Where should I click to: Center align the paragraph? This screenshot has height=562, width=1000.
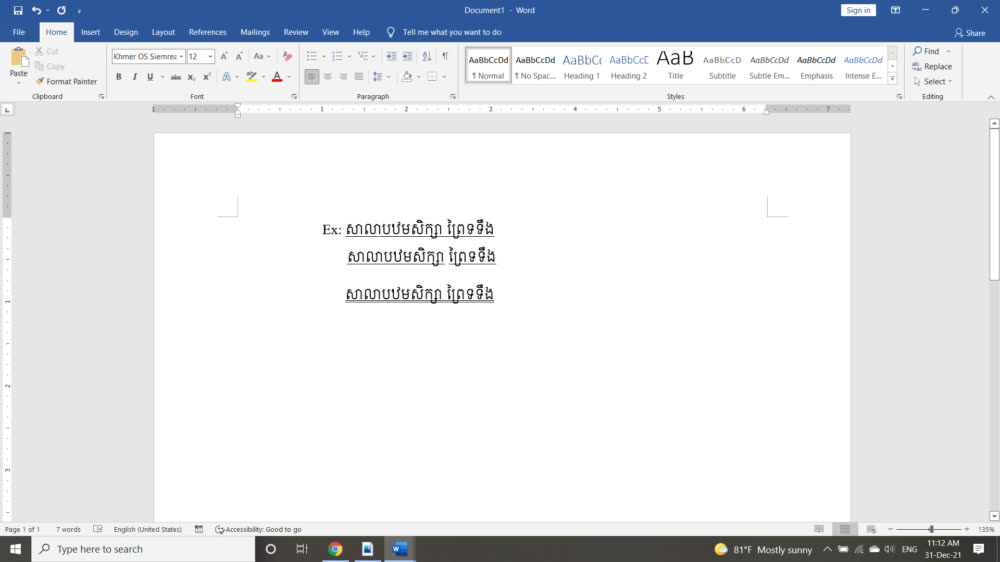click(x=327, y=77)
